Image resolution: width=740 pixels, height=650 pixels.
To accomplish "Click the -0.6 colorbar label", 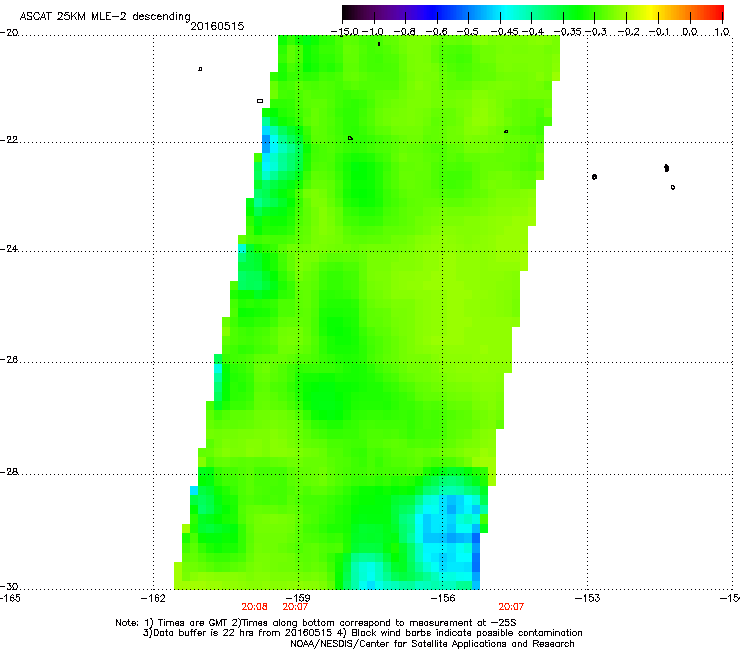I will tap(437, 32).
